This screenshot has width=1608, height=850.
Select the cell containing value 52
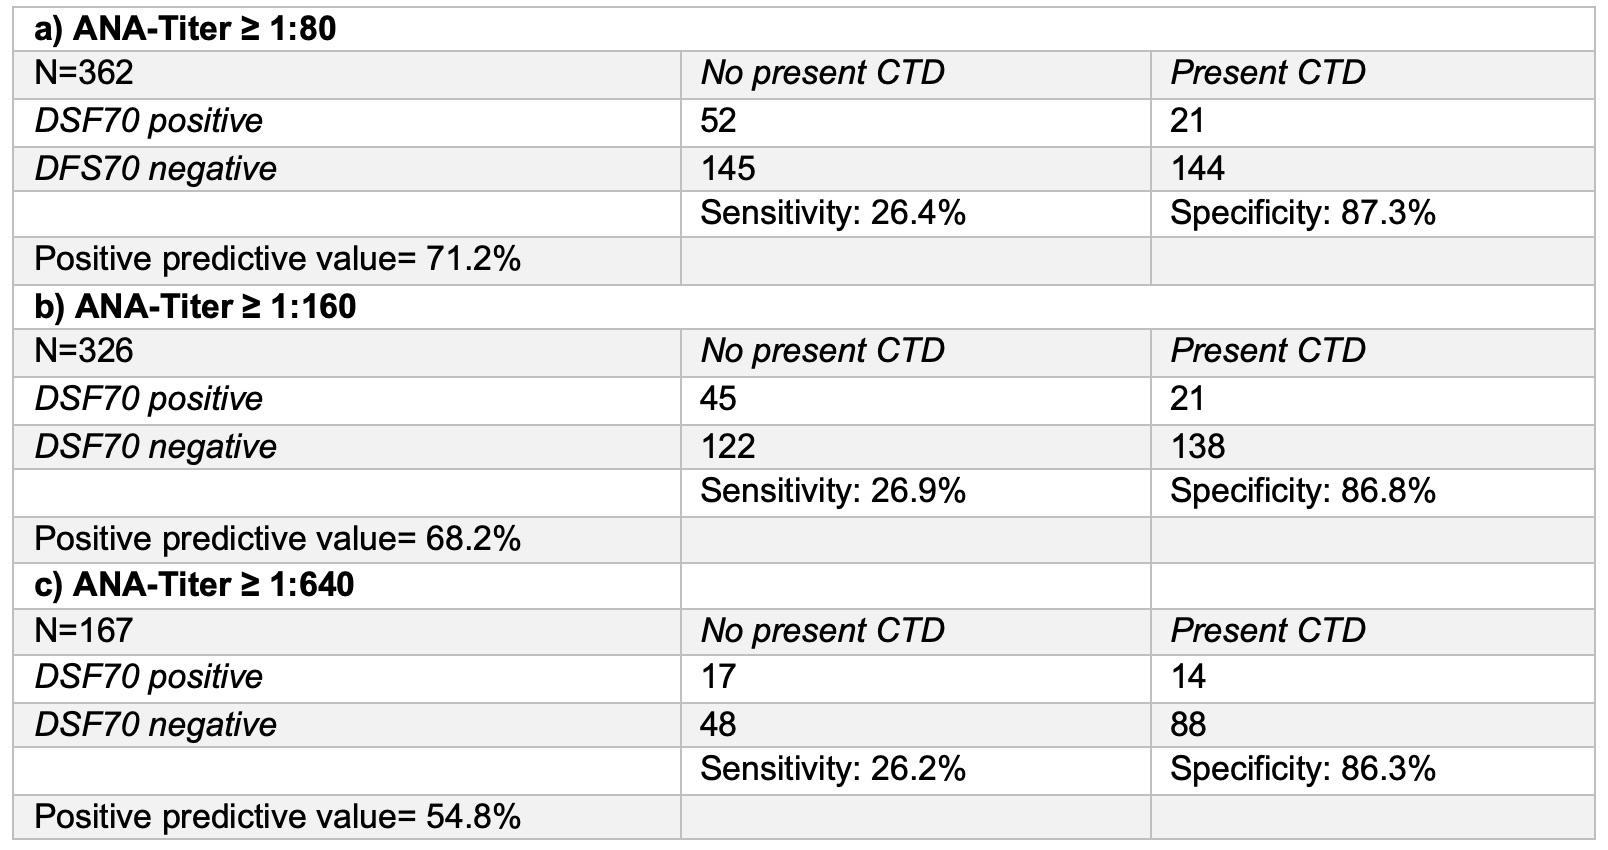coord(718,121)
